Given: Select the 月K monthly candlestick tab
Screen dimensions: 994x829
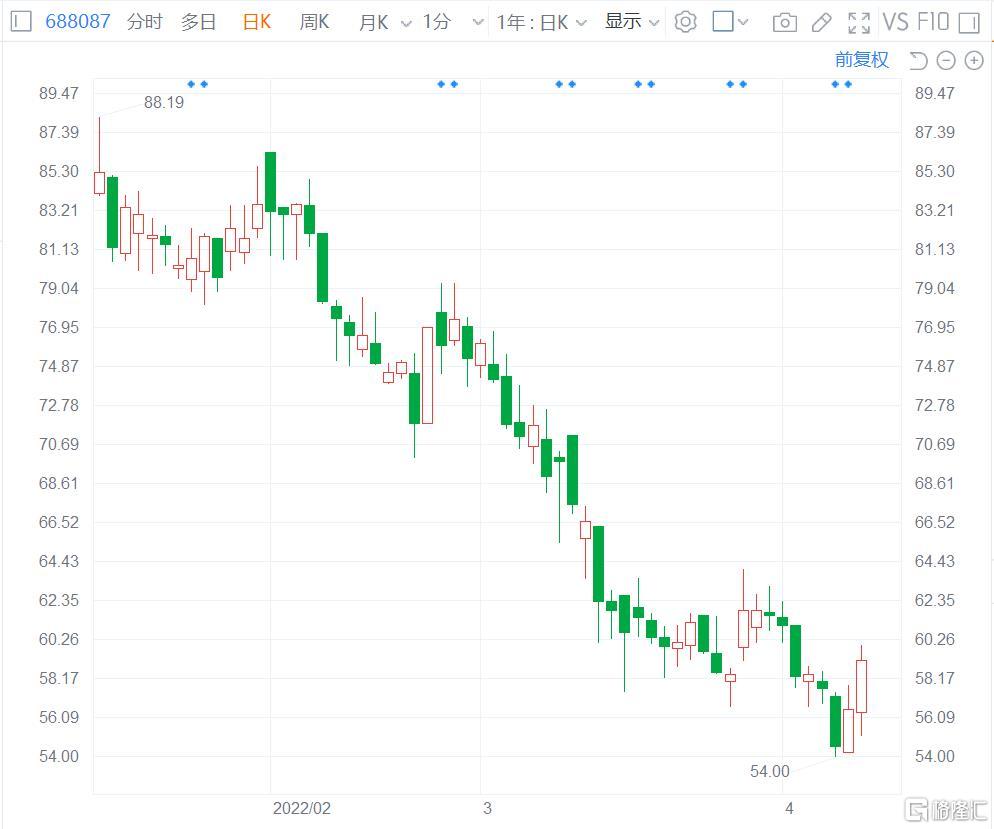Looking at the screenshot, I should (373, 22).
